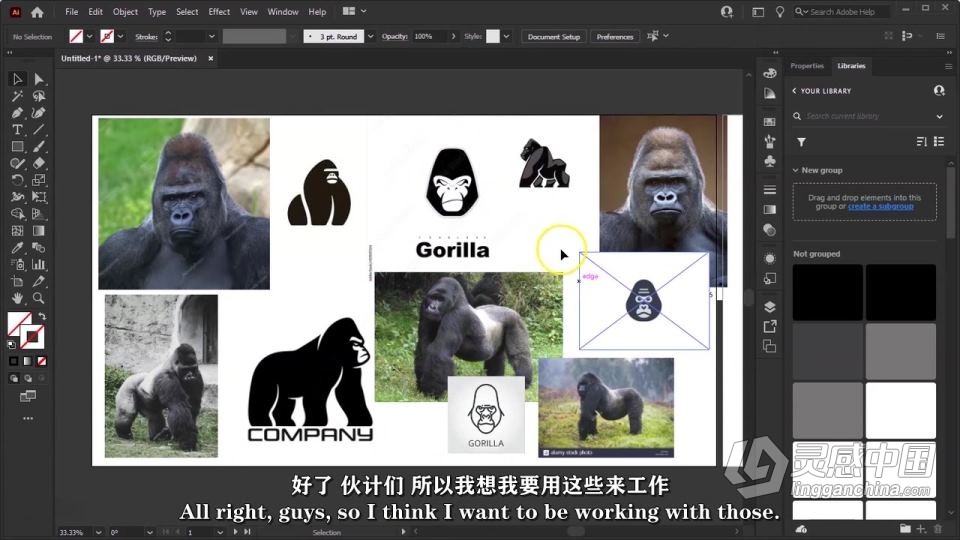Viewport: 960px width, 540px height.
Task: Enable Draw Behind mode
Action: point(28,378)
